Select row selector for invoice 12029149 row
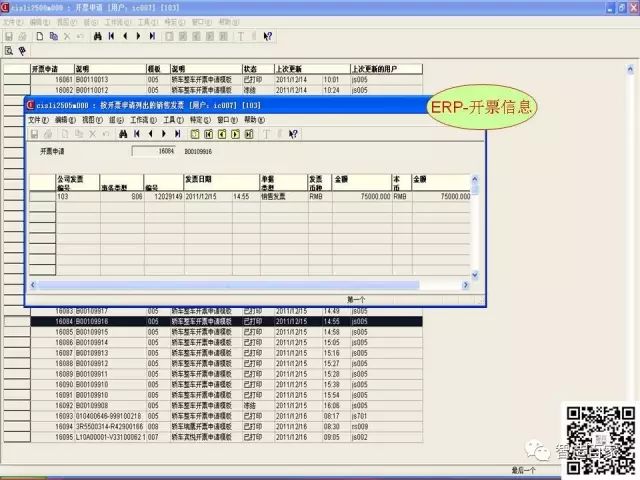640x480 pixels. (42, 197)
